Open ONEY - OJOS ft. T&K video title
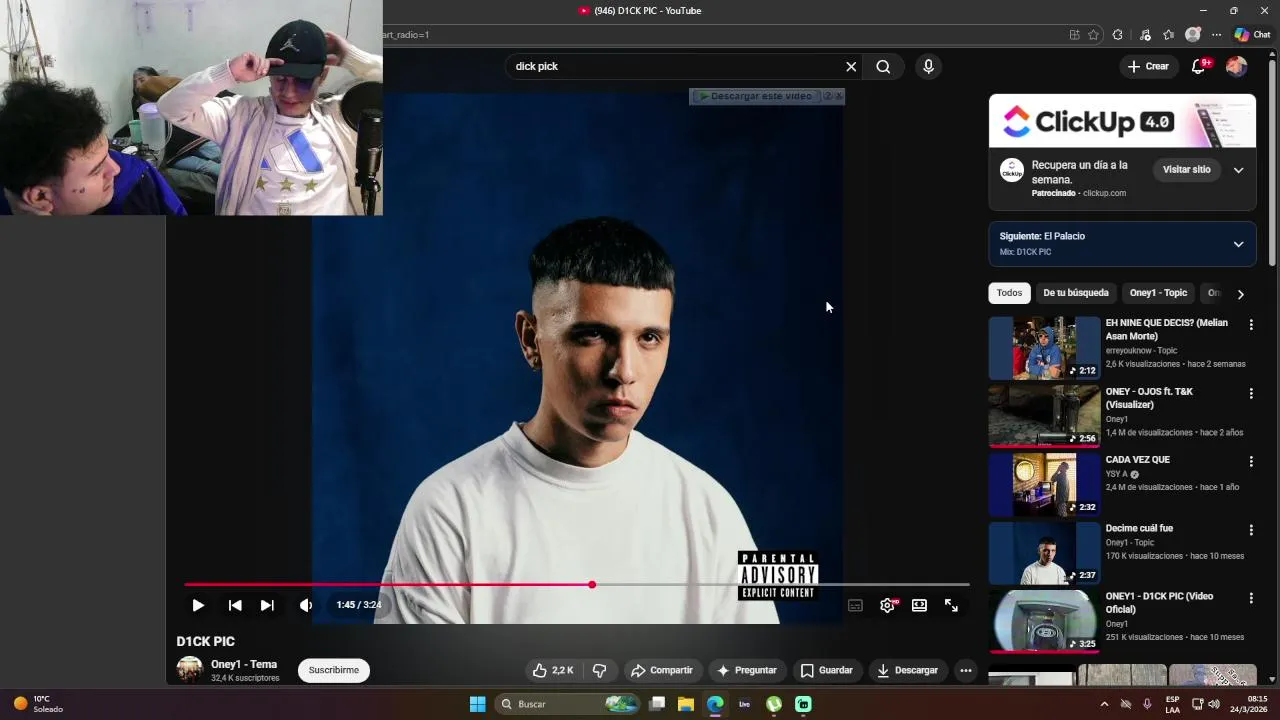This screenshot has width=1280, height=720. 1149,398
